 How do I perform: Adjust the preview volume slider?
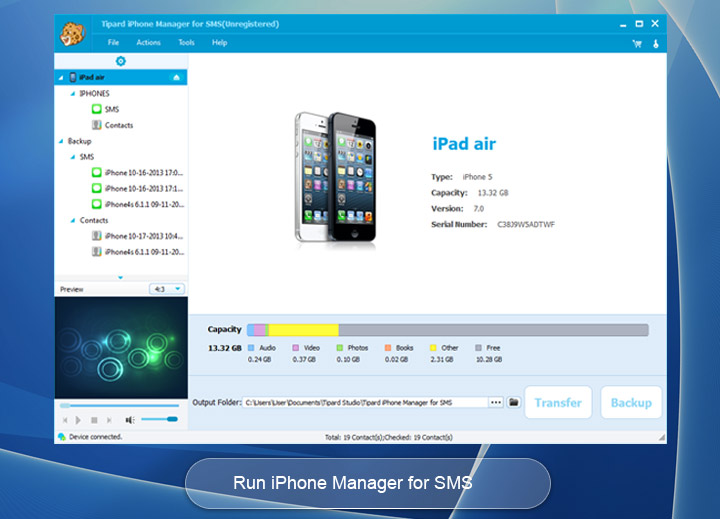159,419
